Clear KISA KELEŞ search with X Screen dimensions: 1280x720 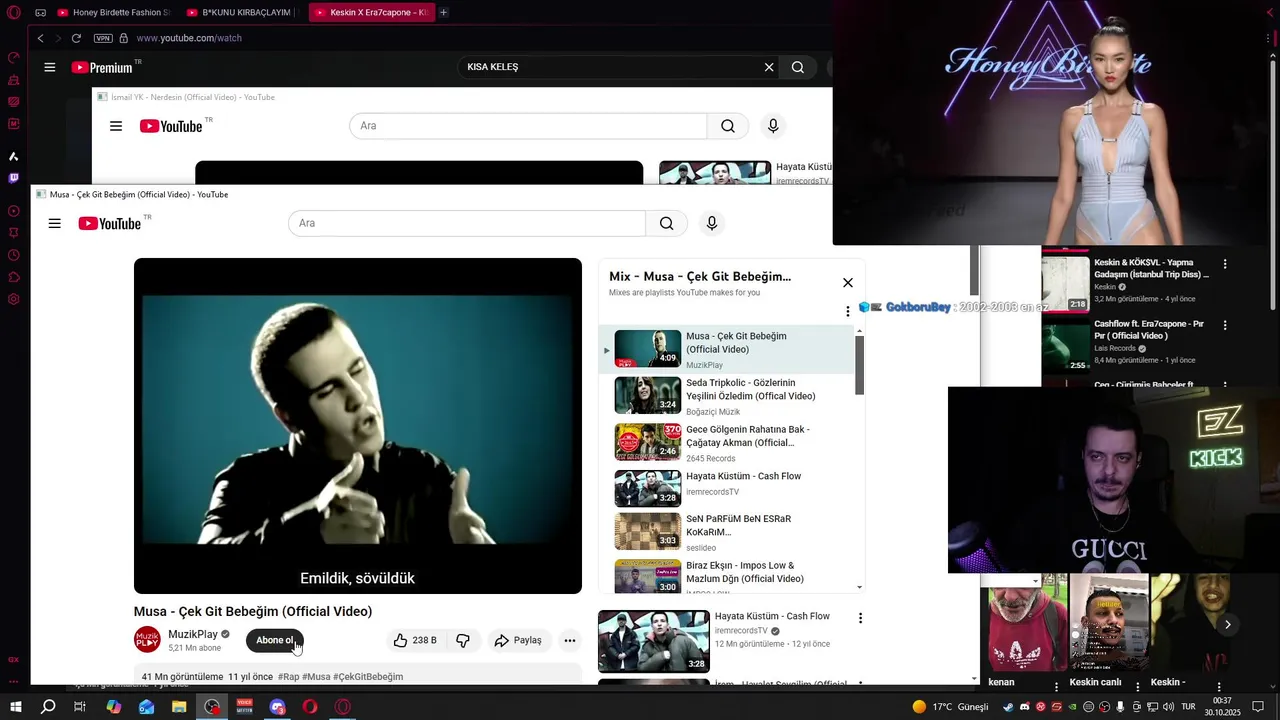click(769, 67)
